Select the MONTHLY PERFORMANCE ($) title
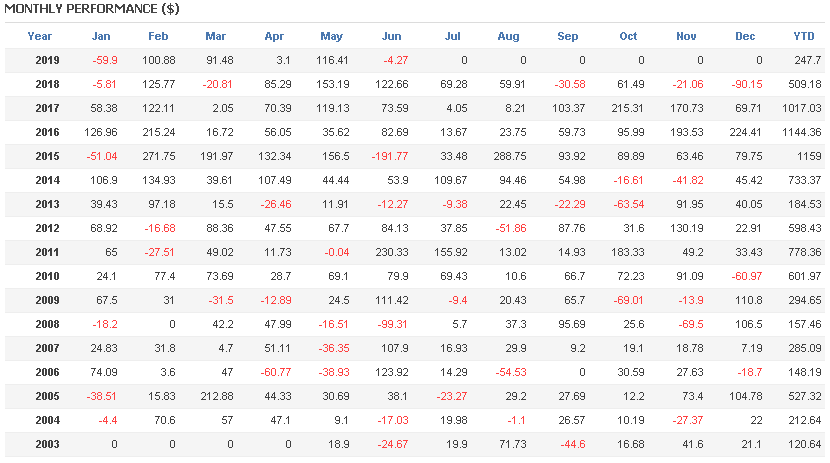The height and width of the screenshot is (463, 830). pyautogui.click(x=92, y=8)
